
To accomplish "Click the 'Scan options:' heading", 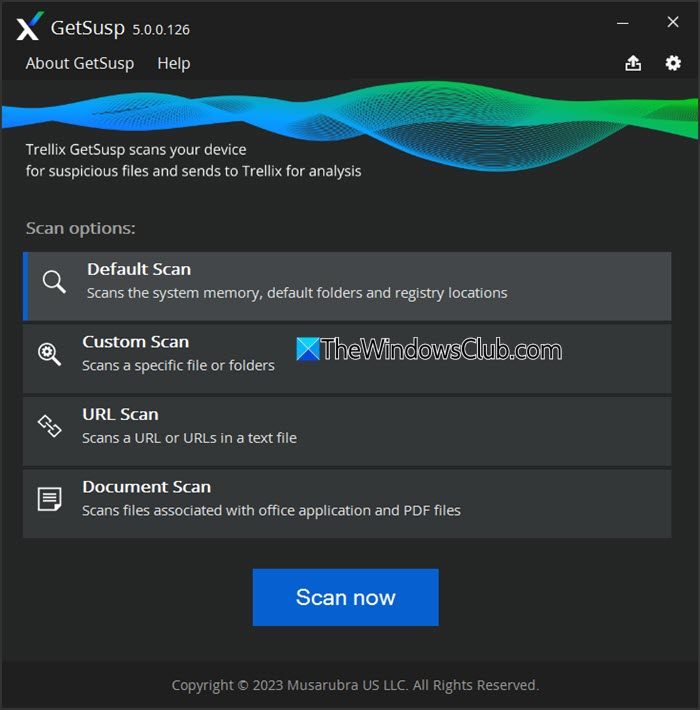I will [81, 228].
